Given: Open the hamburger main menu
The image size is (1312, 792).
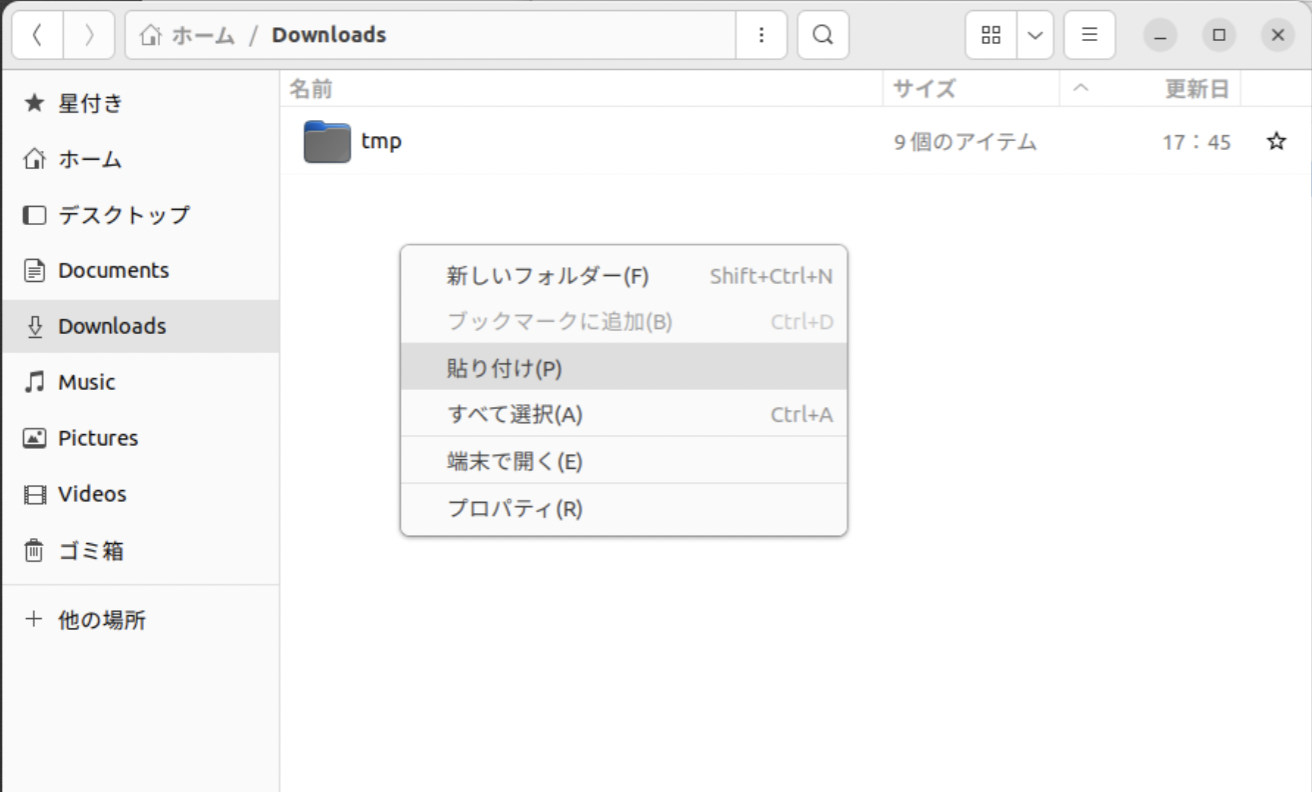Looking at the screenshot, I should coord(1090,35).
